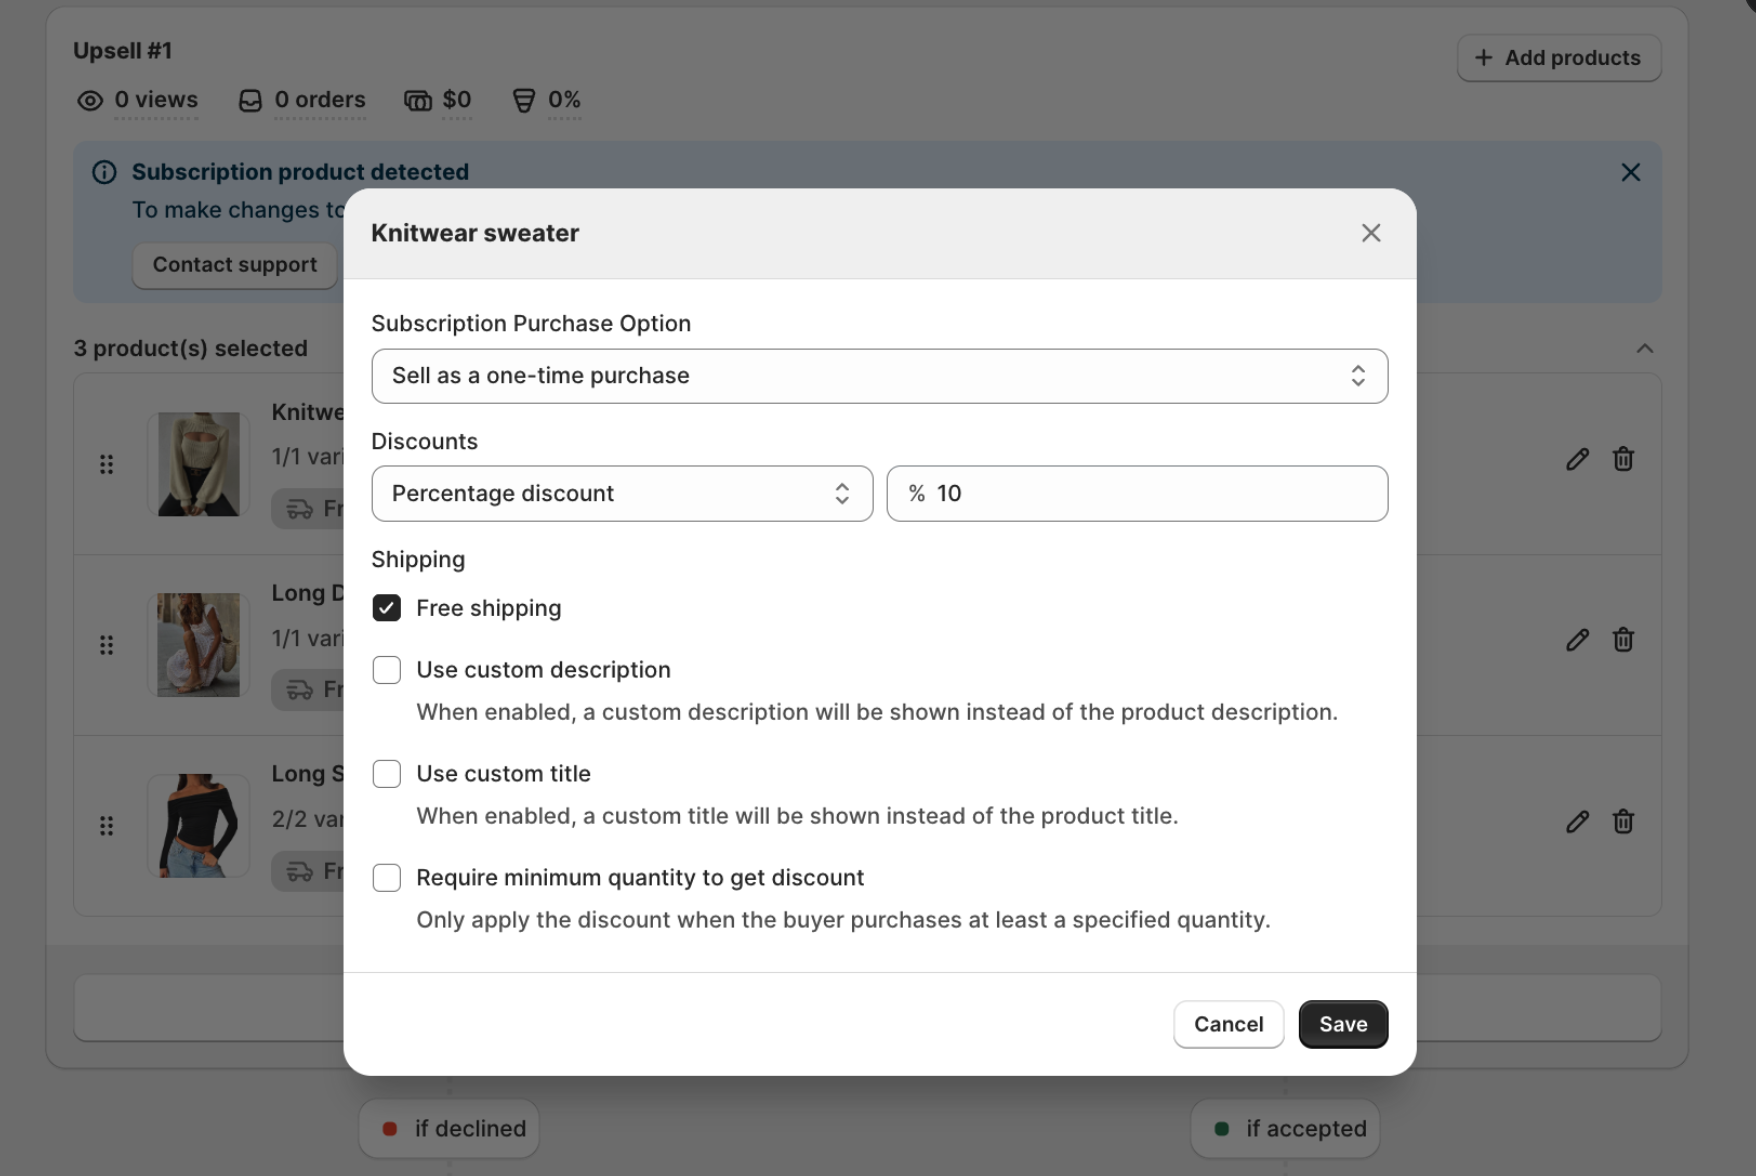The width and height of the screenshot is (1756, 1176).
Task: Focus the discount percentage value field
Action: (x=1137, y=493)
